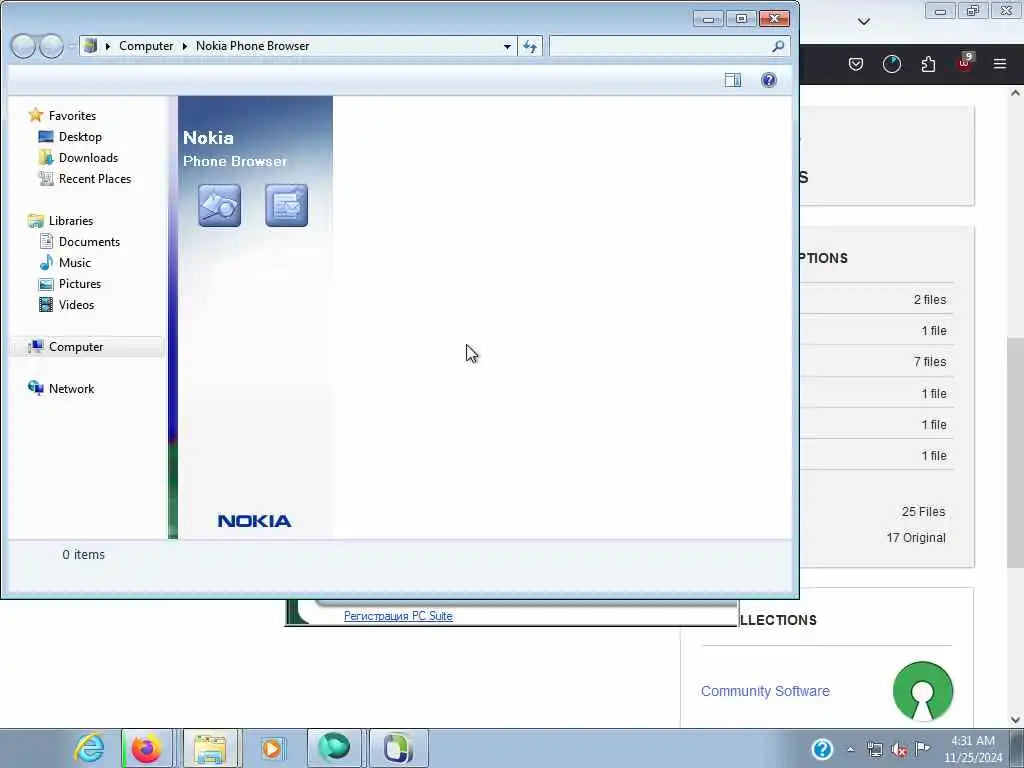Click Firefox scrollbar down arrow
Image resolution: width=1024 pixels, height=768 pixels.
click(1015, 720)
